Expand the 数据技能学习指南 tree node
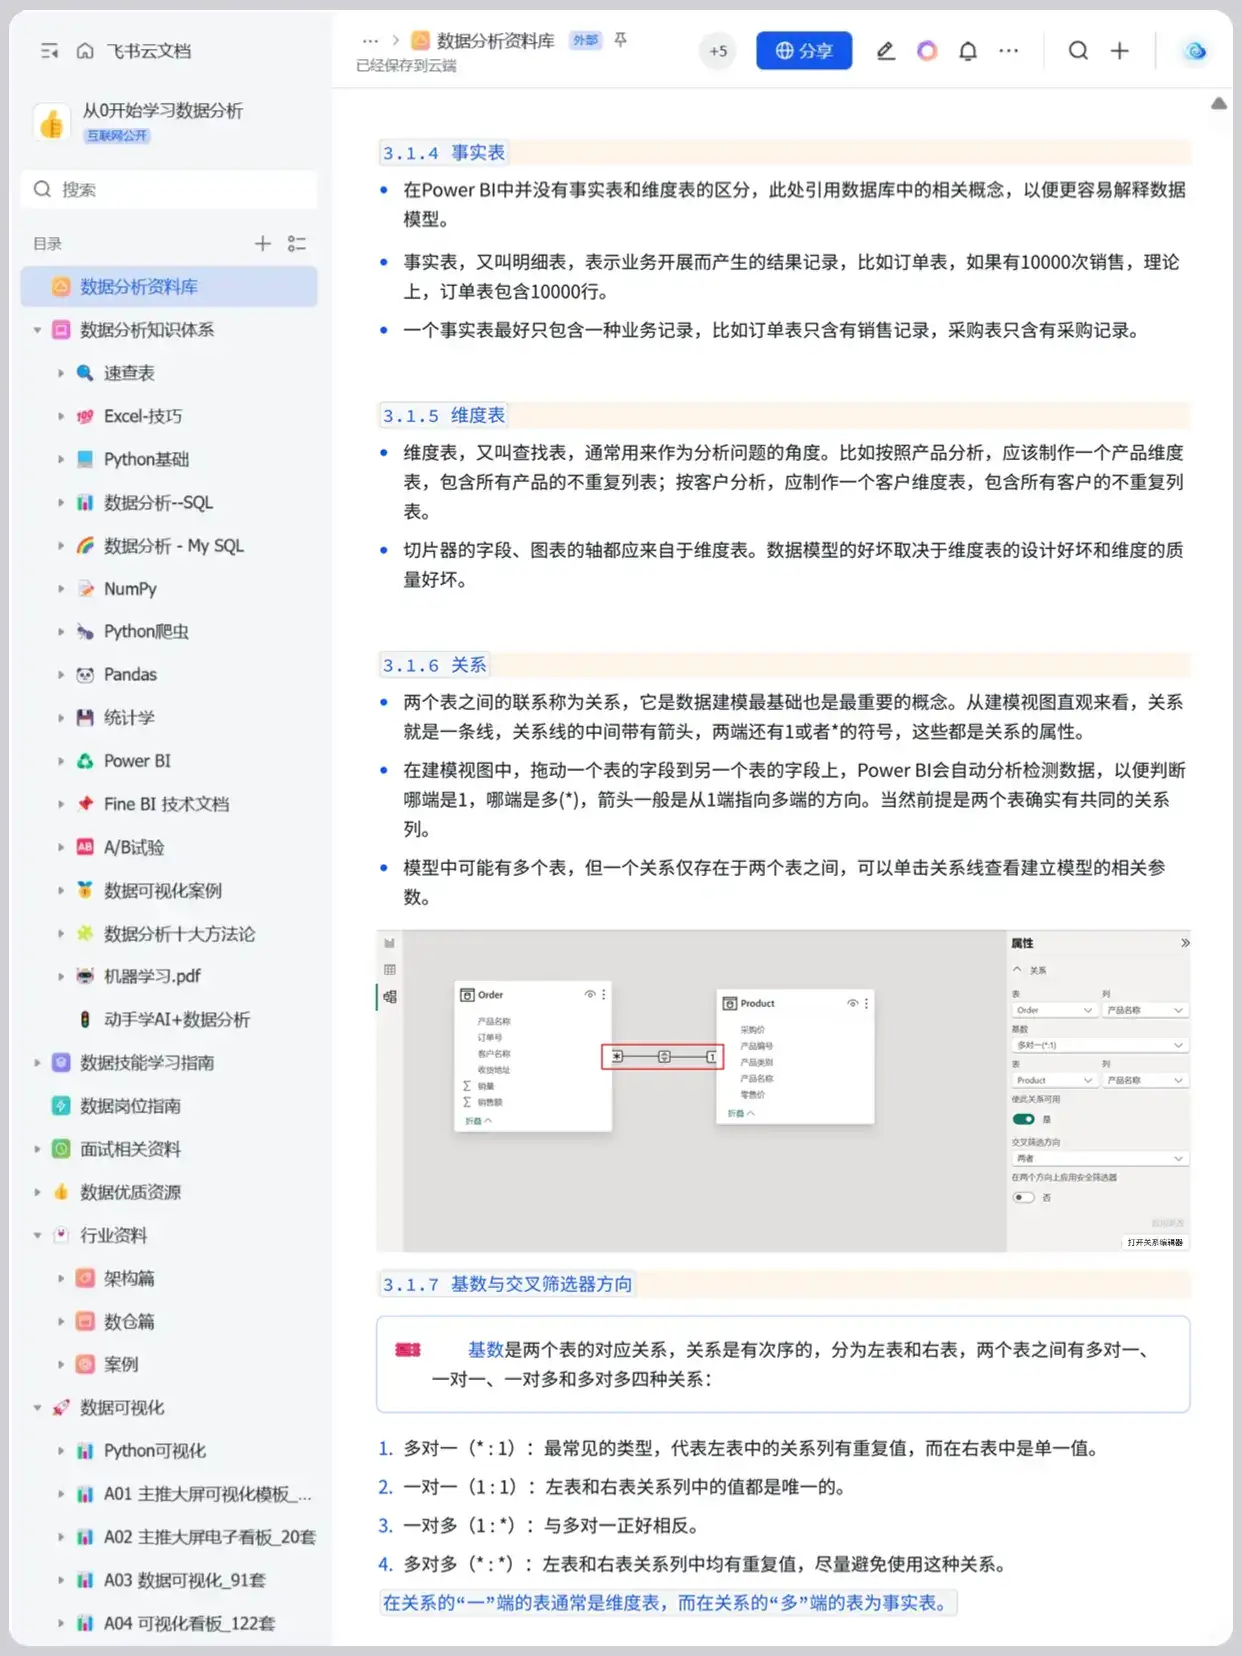This screenshot has width=1242, height=1656. click(37, 1062)
